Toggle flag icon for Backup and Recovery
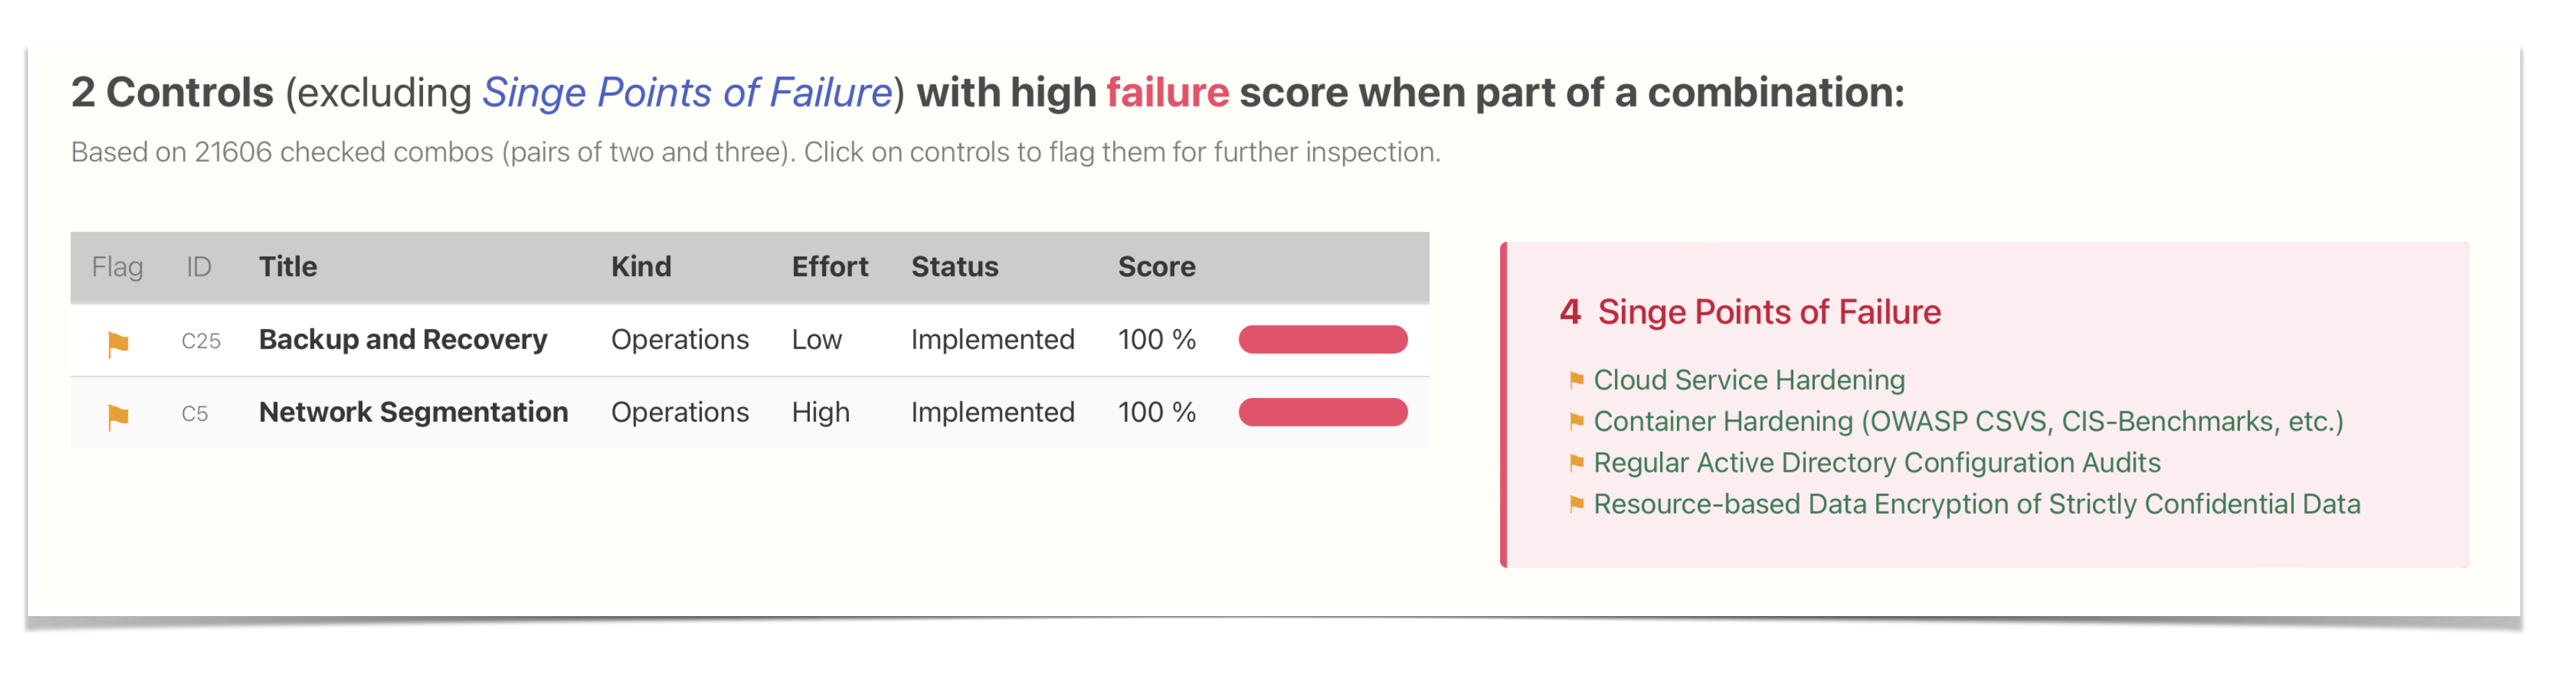 point(118,343)
